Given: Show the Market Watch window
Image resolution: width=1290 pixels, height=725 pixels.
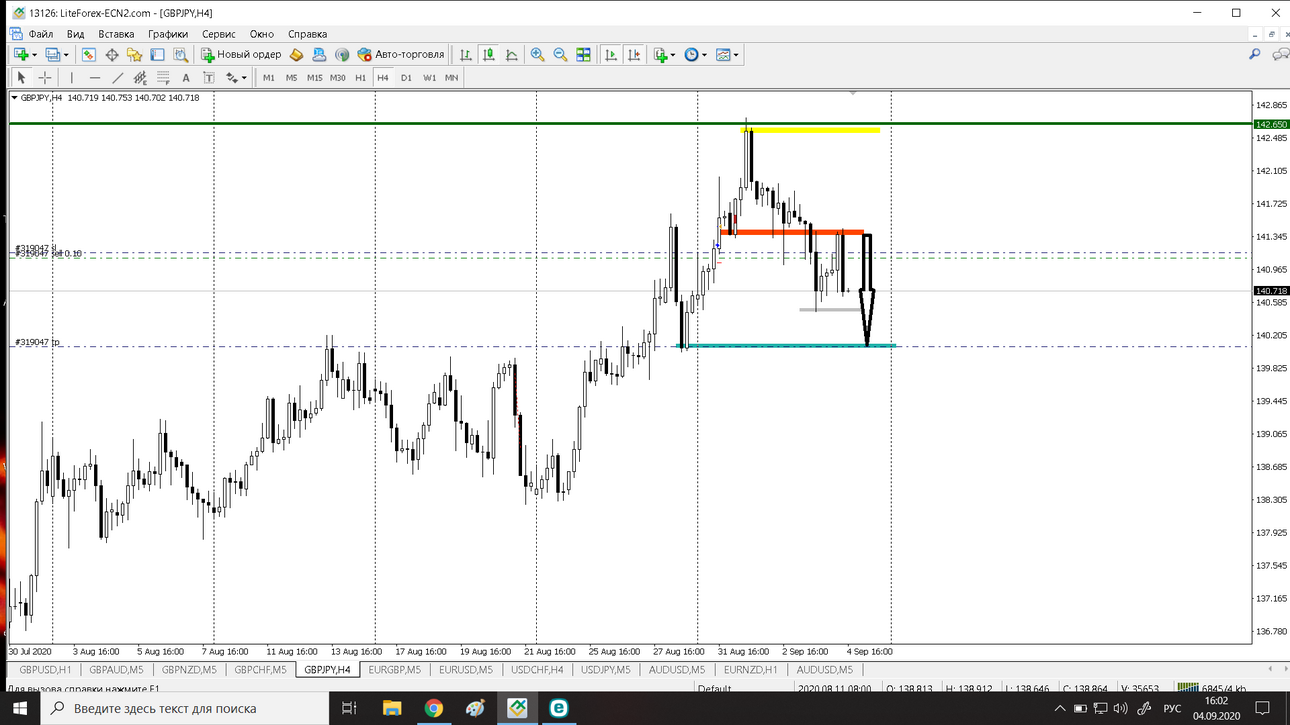Looking at the screenshot, I should (x=89, y=55).
